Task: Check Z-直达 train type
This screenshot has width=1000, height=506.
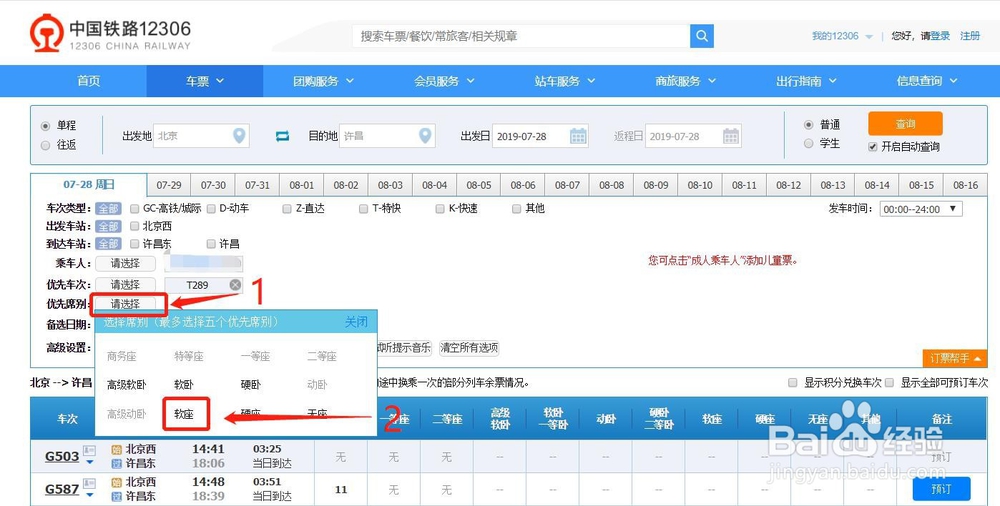Action: 287,209
